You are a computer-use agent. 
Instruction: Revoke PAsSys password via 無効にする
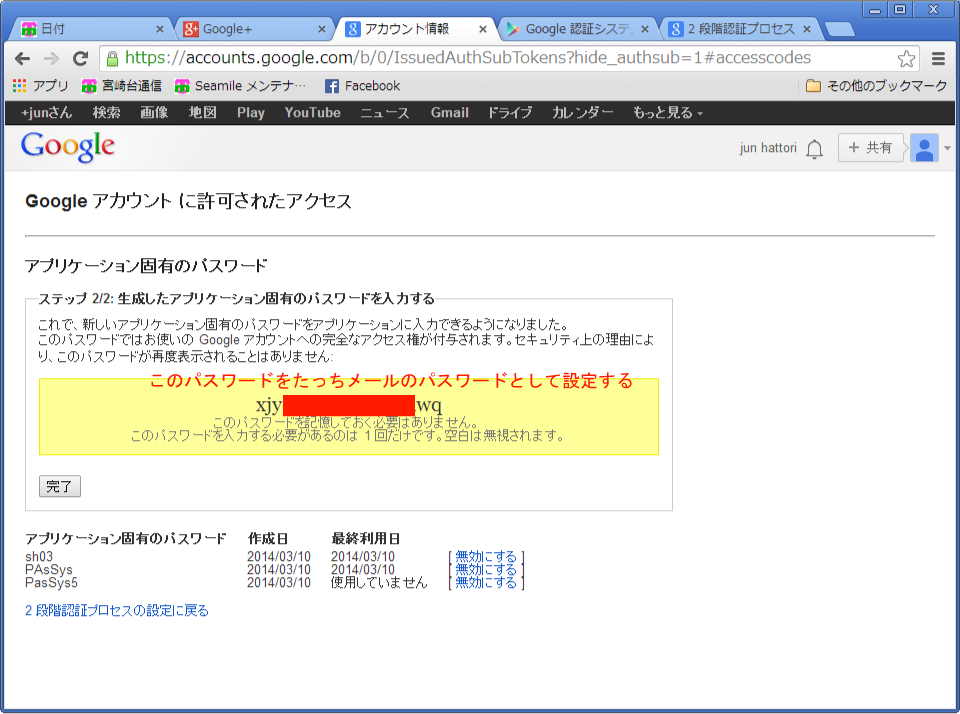point(486,569)
